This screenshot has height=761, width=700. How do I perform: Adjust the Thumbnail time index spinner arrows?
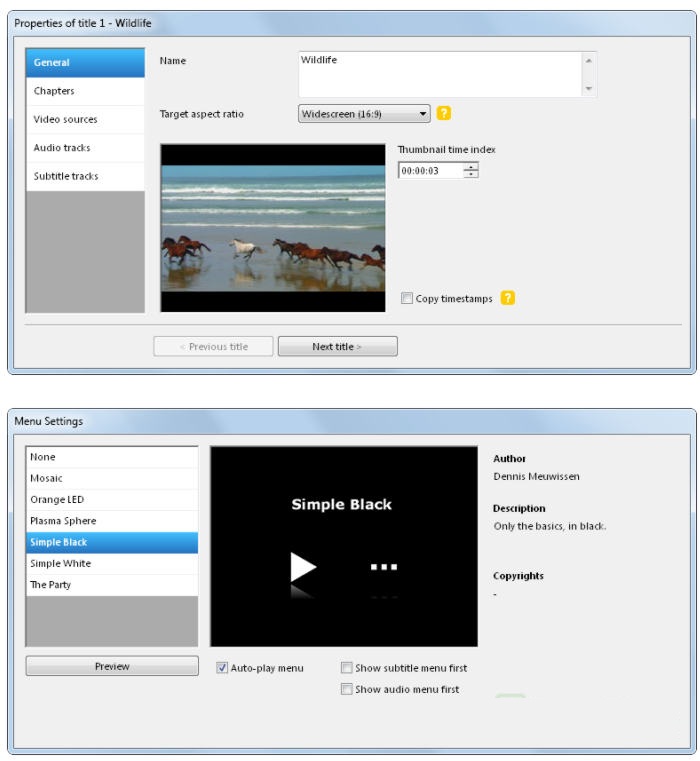coord(471,171)
